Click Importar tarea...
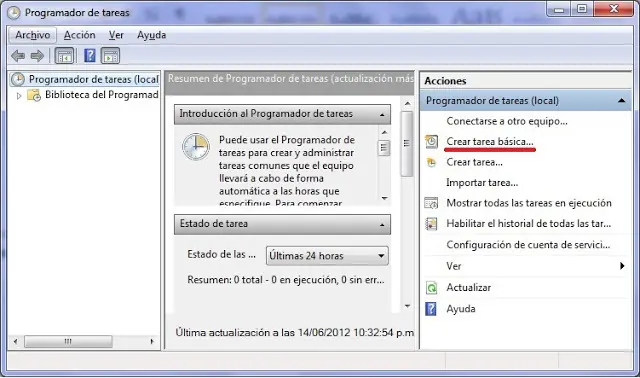This screenshot has width=640, height=378. [x=482, y=182]
